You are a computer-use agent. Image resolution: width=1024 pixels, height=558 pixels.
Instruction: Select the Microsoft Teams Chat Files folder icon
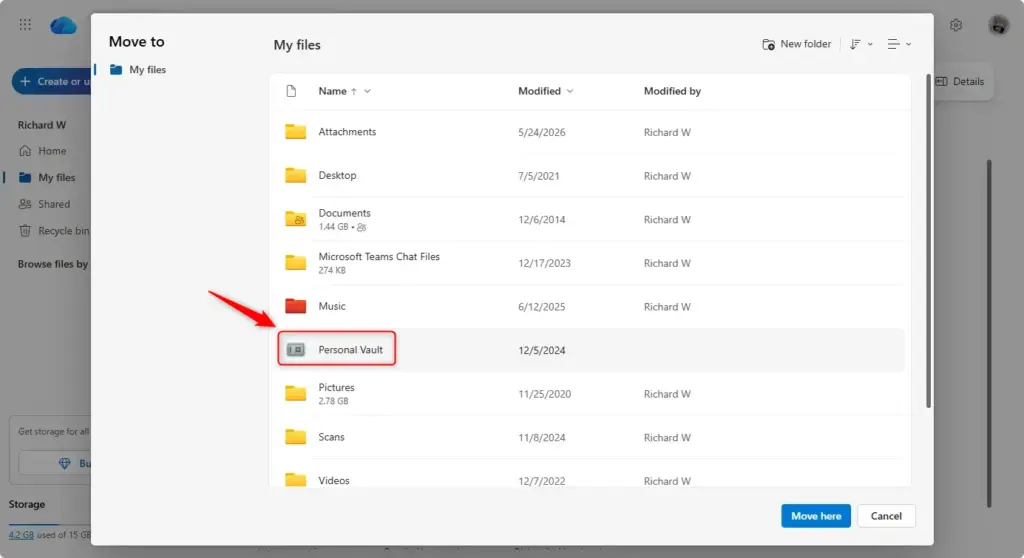295,263
